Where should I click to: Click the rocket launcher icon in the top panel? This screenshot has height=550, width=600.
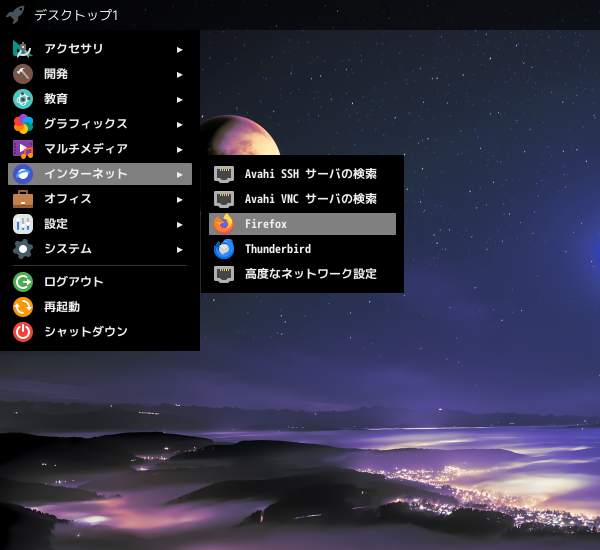15,15
